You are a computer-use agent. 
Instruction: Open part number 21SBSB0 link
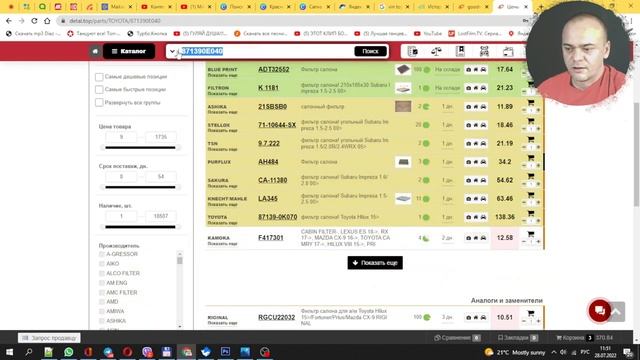pos(272,107)
